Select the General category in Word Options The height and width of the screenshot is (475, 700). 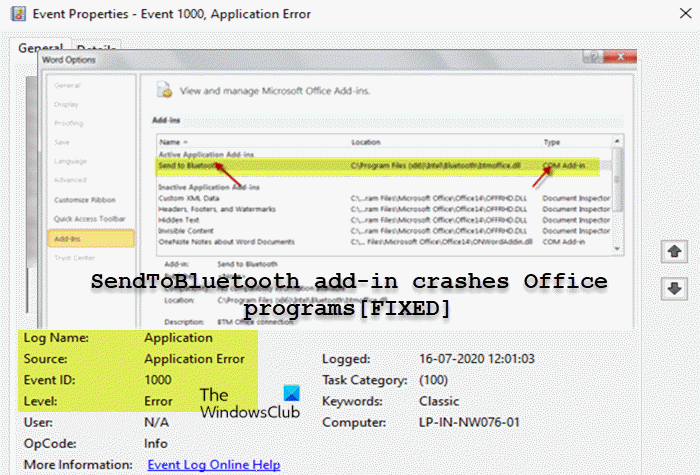tap(67, 85)
